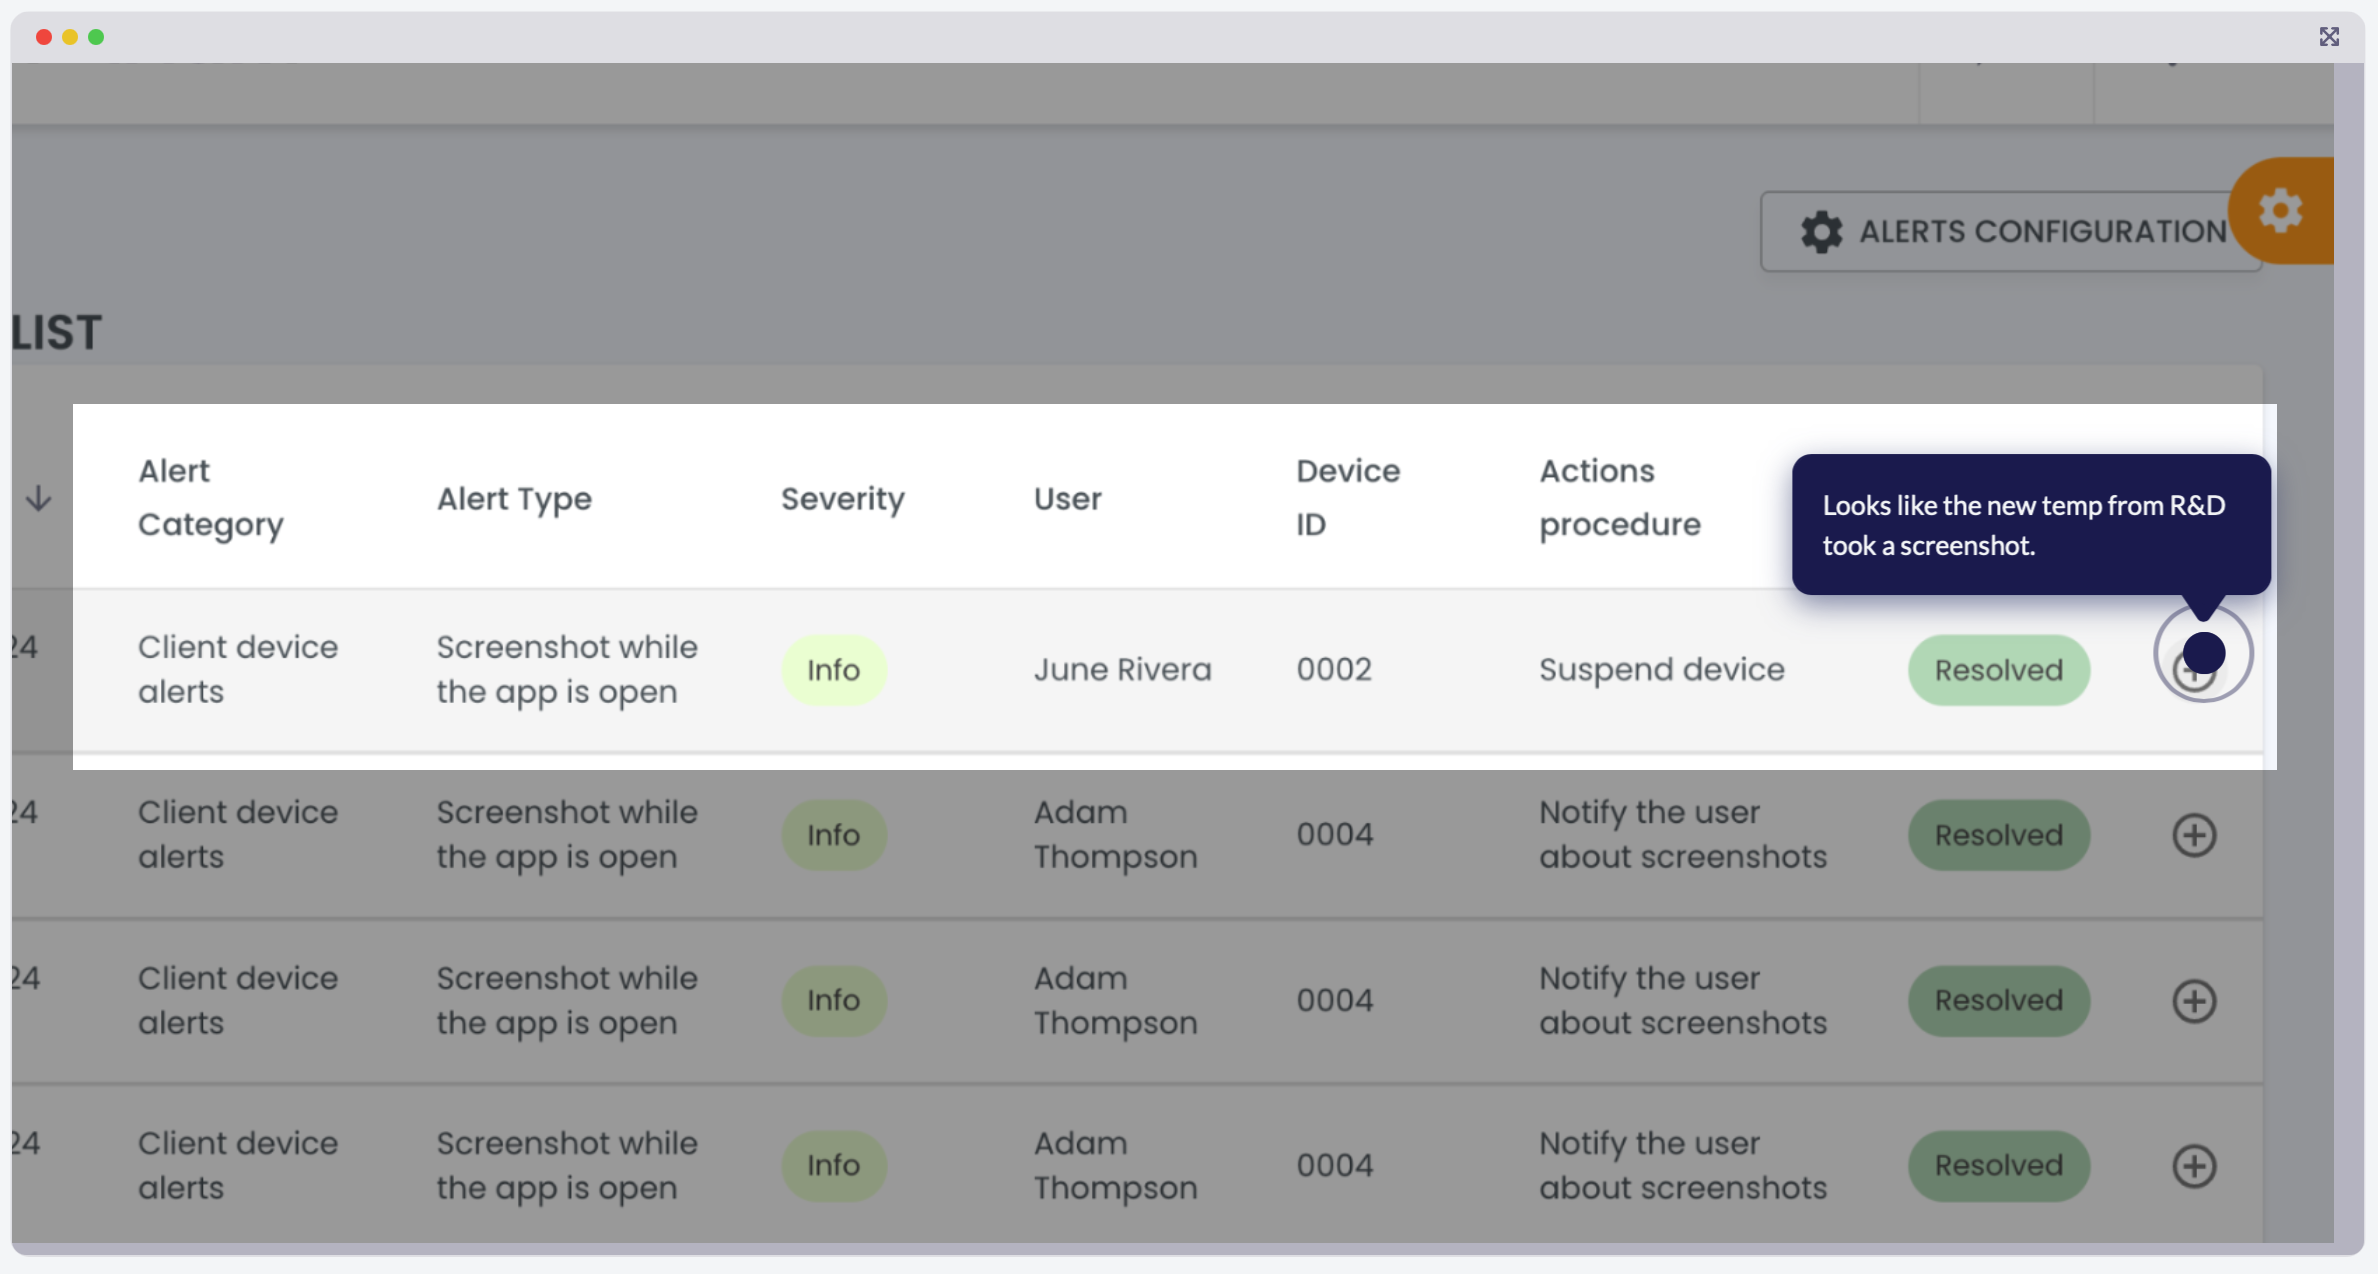This screenshot has width=2378, height=1274.
Task: Open the ALERTS CONFIGURATION button
Action: (2010, 231)
